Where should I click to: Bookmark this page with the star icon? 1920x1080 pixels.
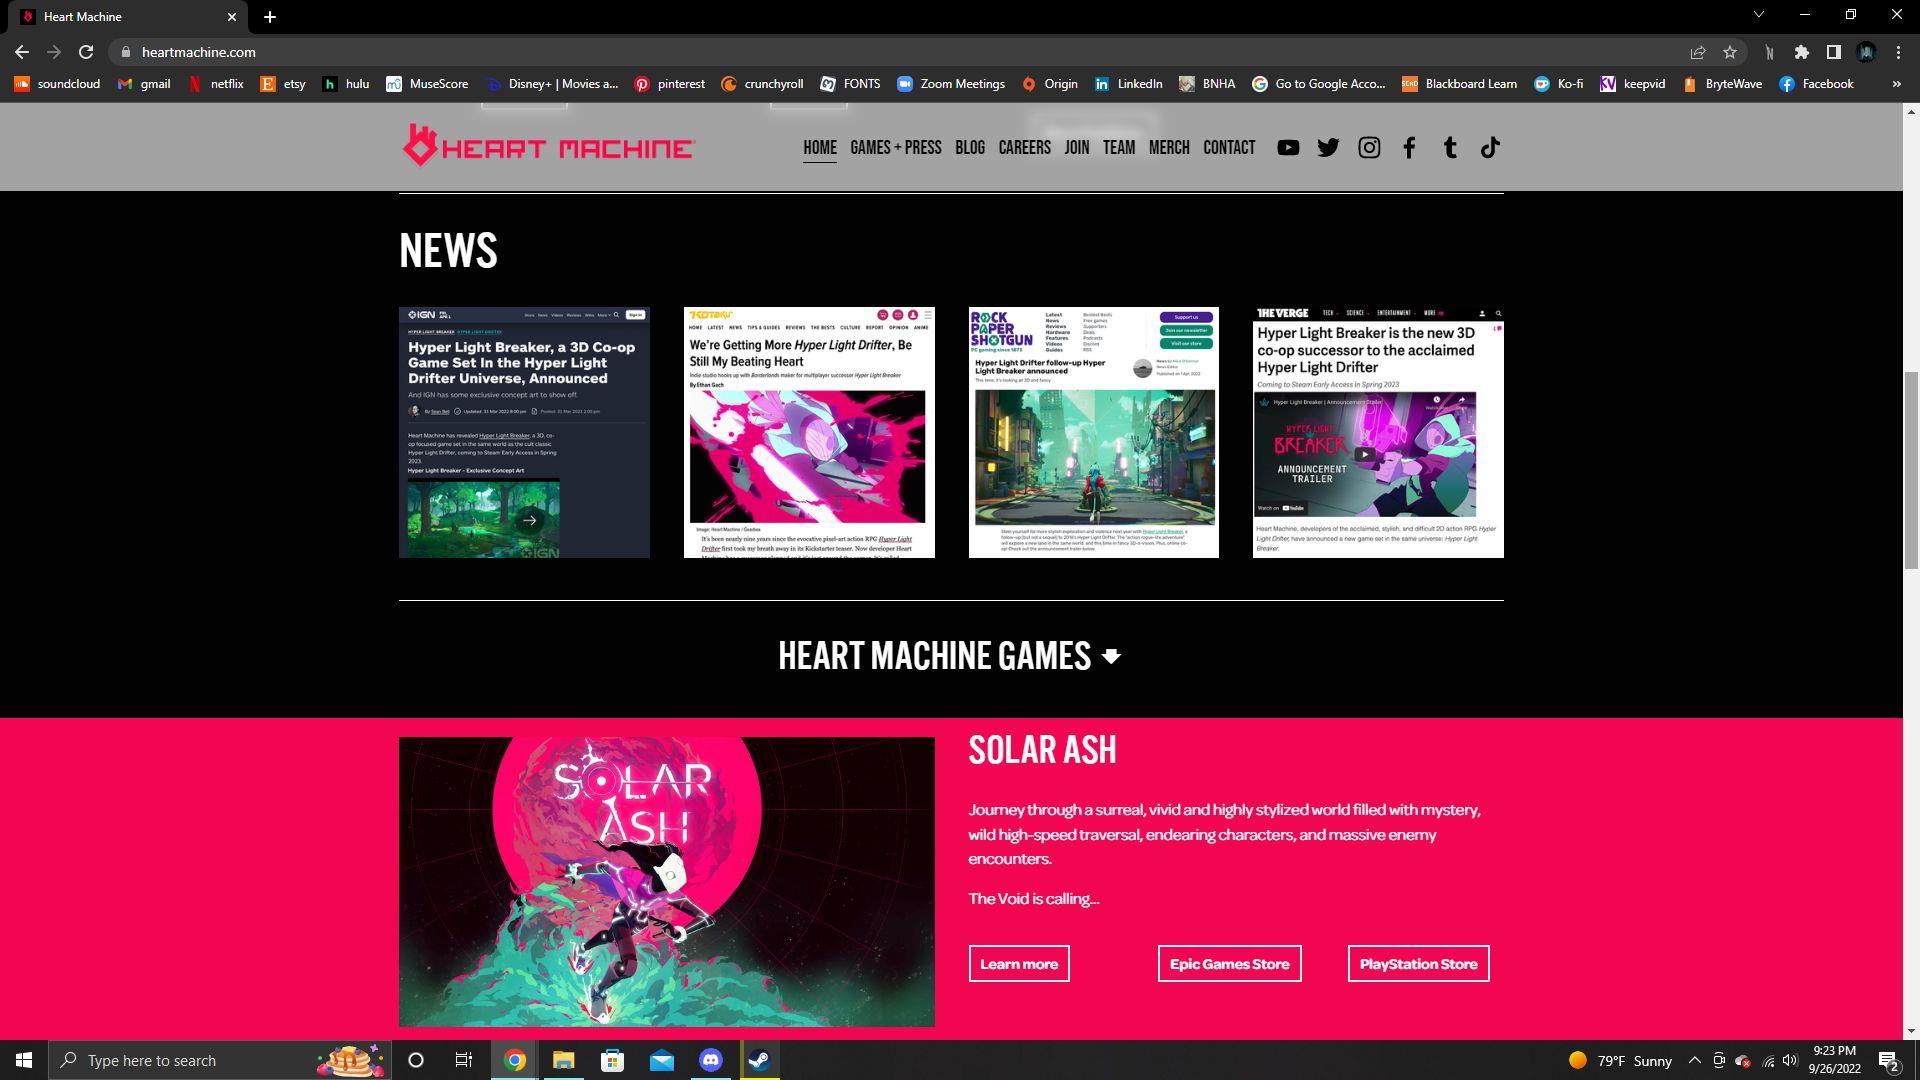pos(1730,52)
